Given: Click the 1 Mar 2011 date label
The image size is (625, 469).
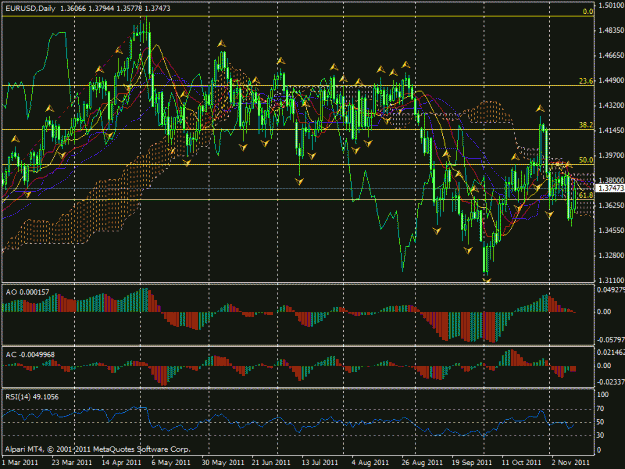Looking at the screenshot, I should pos(20,462).
